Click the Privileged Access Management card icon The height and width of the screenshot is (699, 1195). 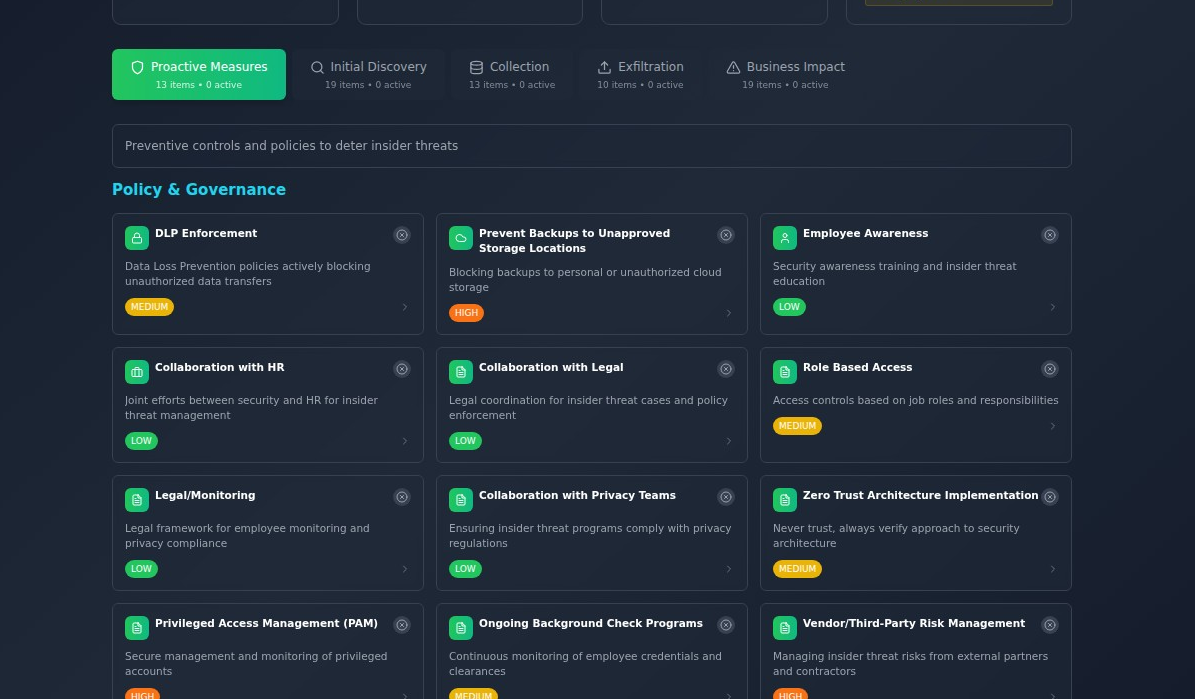137,628
